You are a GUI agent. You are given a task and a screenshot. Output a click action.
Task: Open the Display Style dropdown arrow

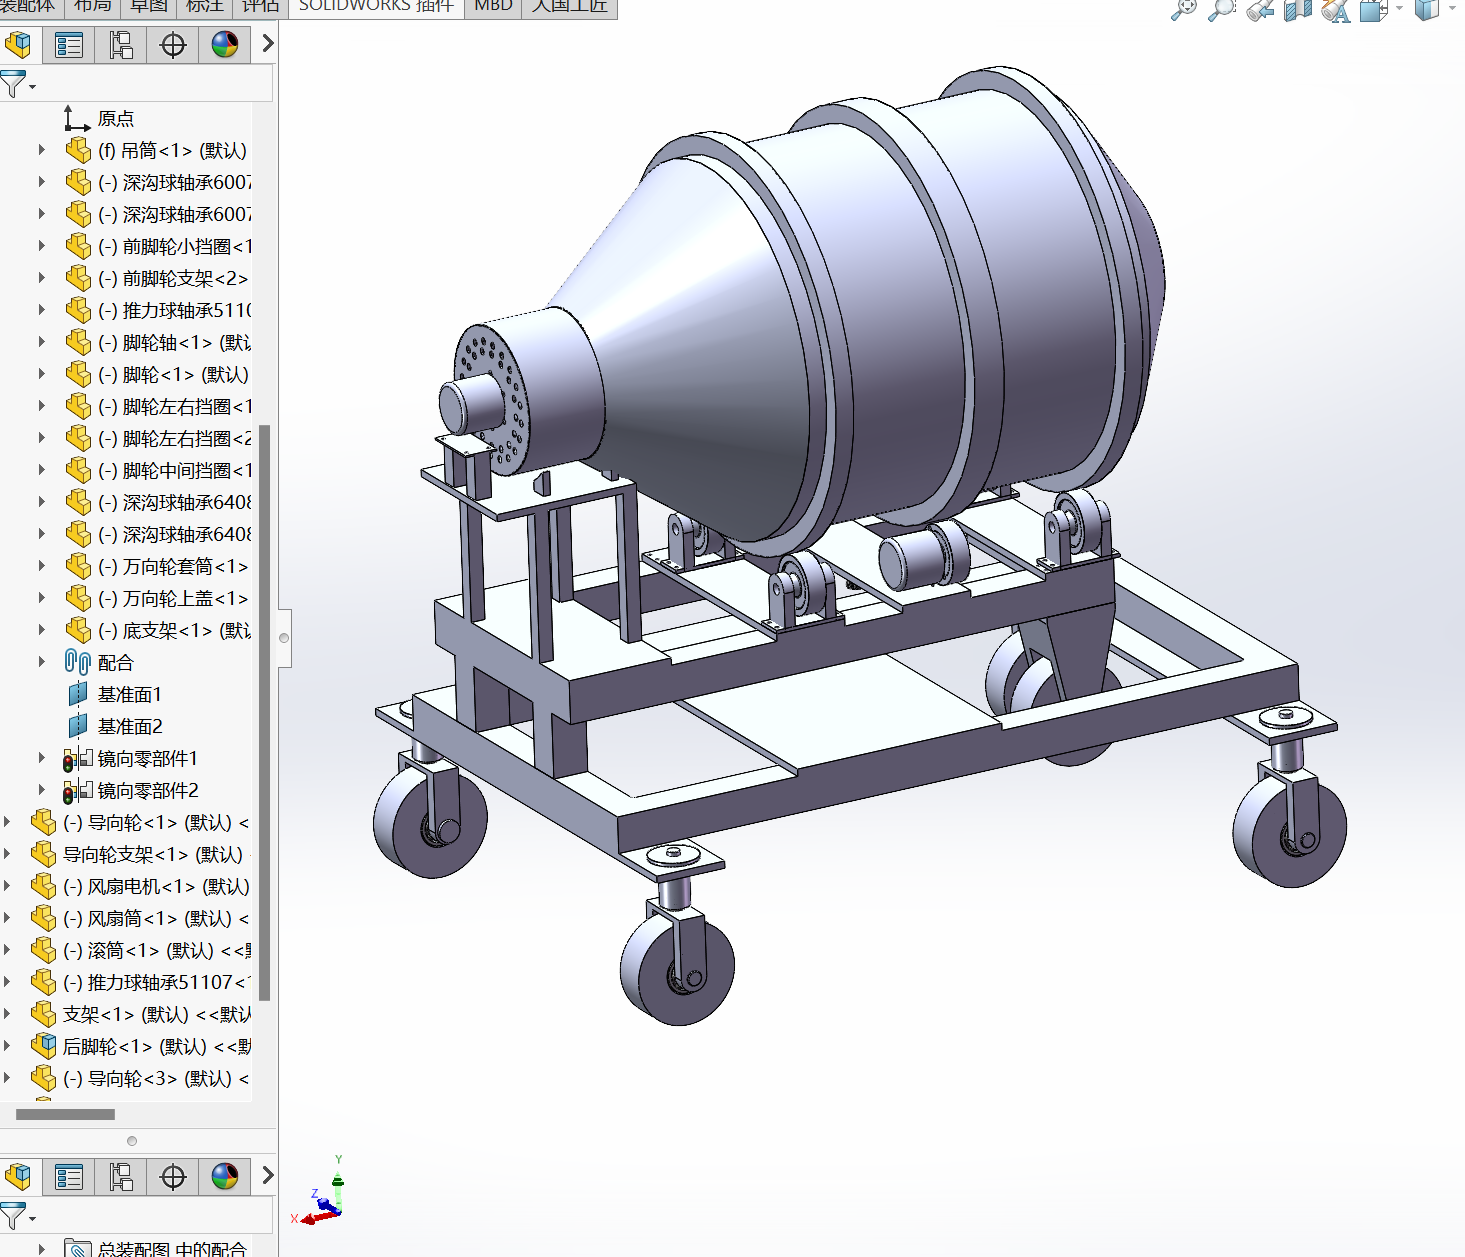(x=1453, y=9)
